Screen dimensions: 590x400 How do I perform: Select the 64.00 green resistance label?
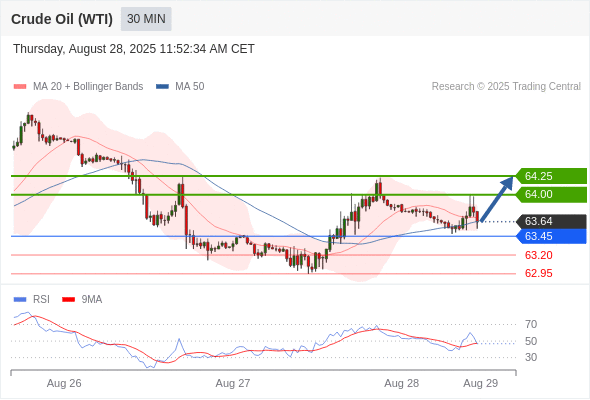pyautogui.click(x=551, y=195)
